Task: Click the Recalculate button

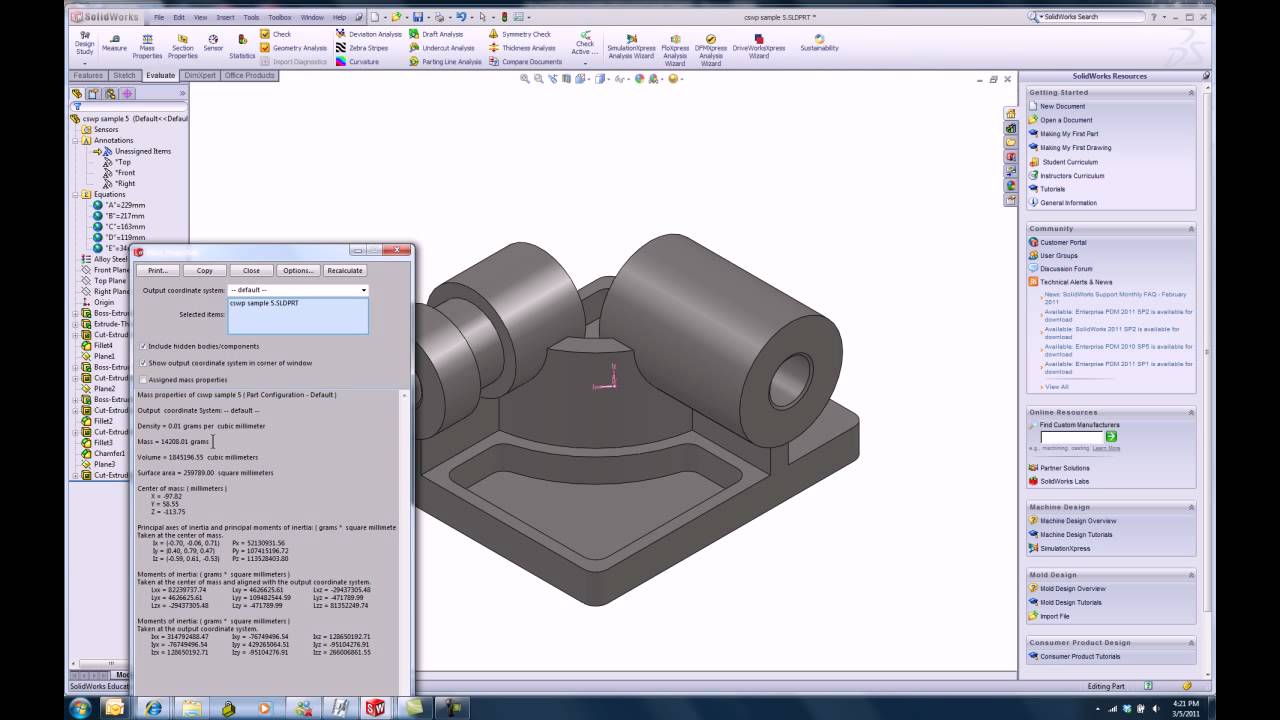Action: pyautogui.click(x=345, y=270)
